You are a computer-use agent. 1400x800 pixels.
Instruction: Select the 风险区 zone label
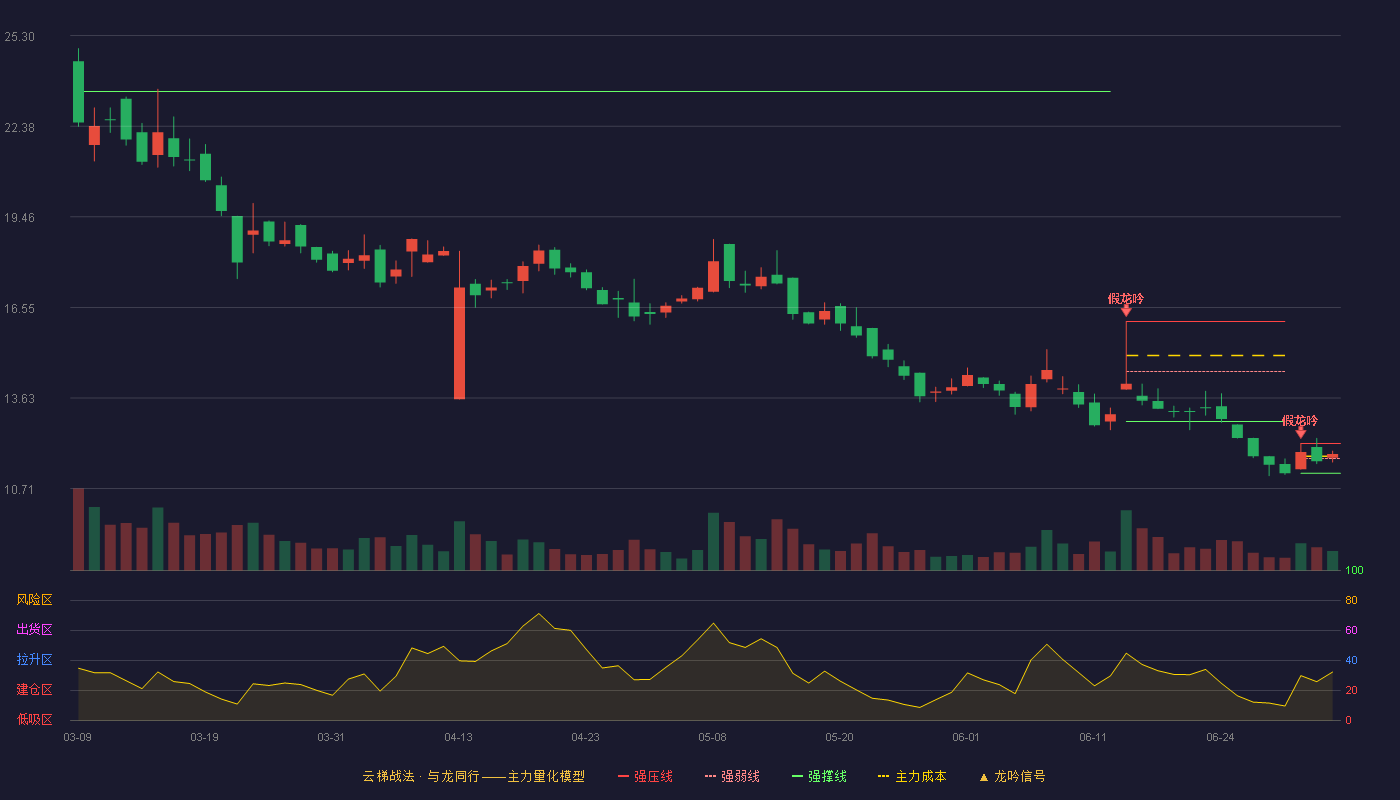coord(34,600)
